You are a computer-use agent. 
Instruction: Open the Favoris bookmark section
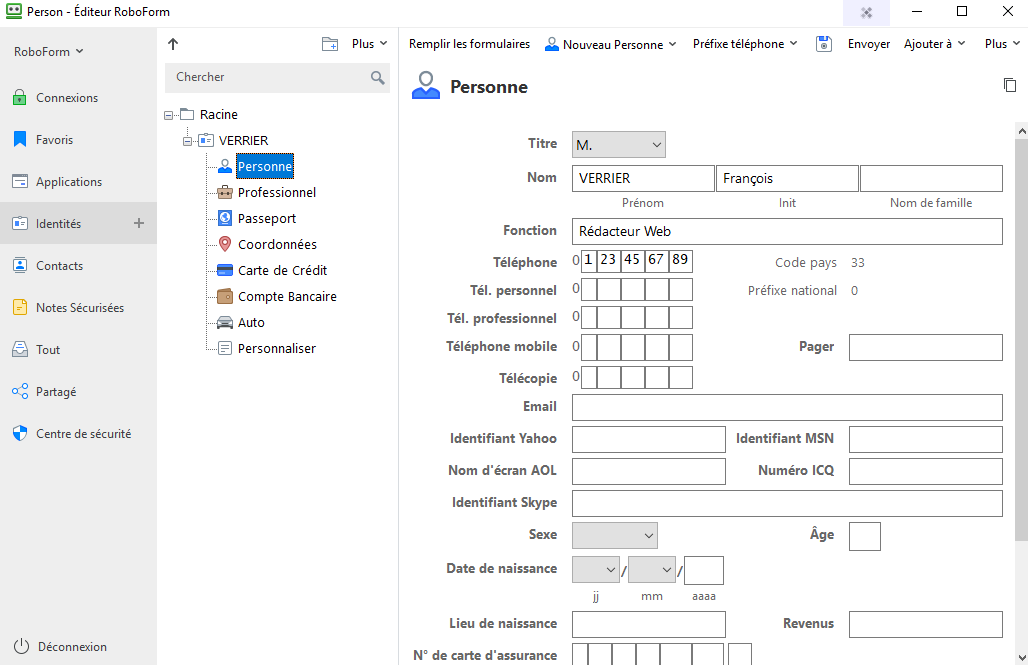pos(43,140)
